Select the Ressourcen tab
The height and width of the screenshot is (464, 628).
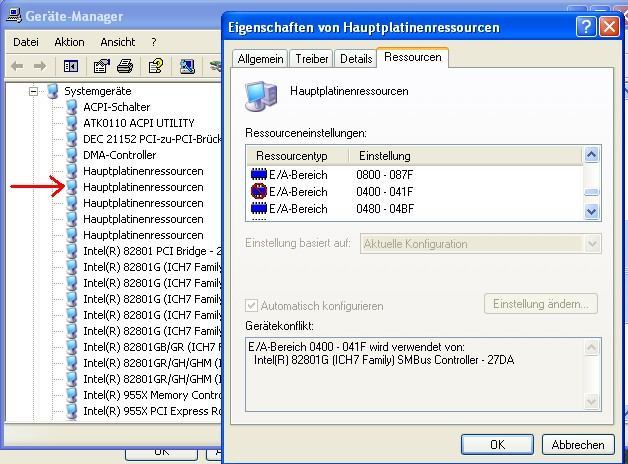(x=413, y=57)
